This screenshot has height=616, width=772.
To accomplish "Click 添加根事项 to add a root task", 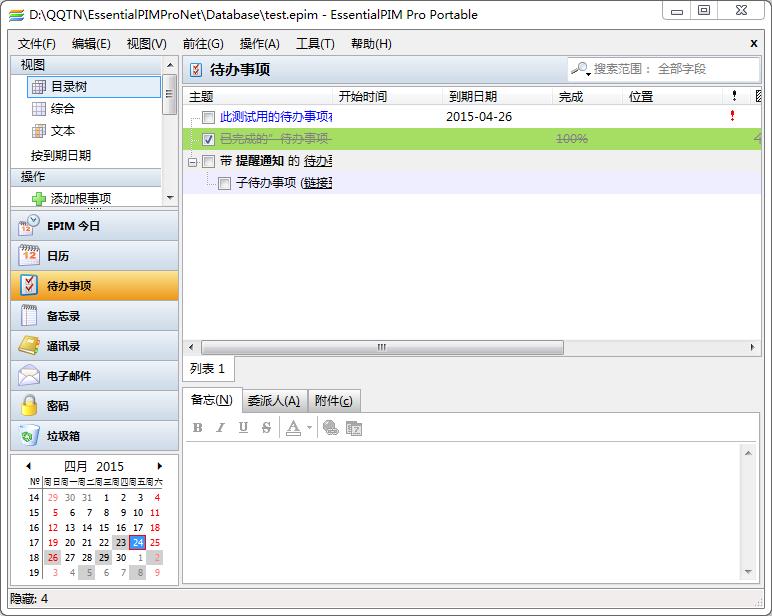I will tap(80, 198).
